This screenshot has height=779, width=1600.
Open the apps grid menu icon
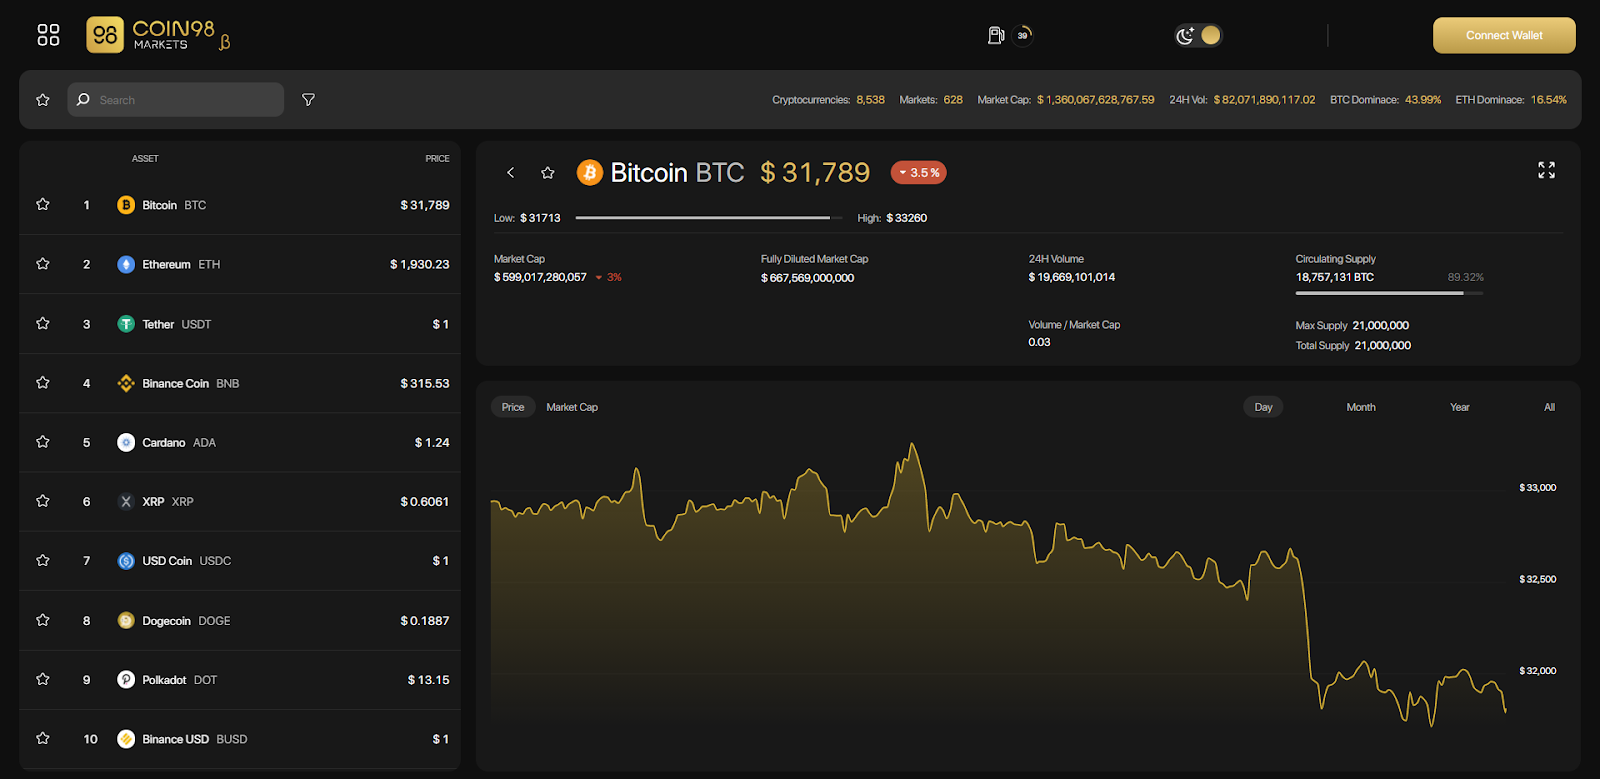pyautogui.click(x=48, y=35)
